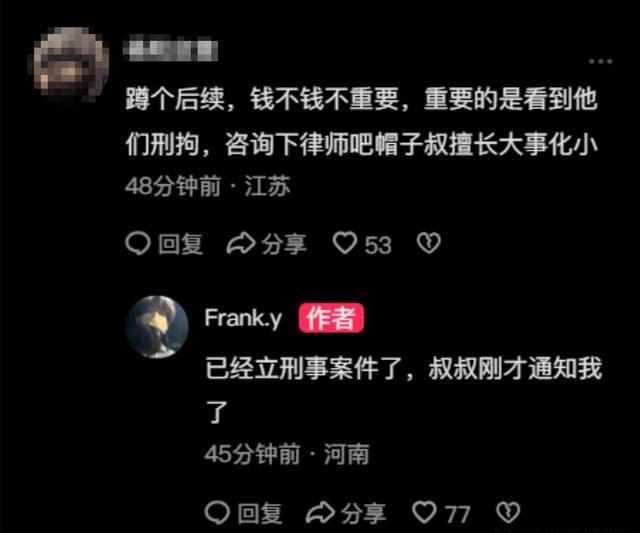
Task: Open the pixelated commenter's avatar
Action: pyautogui.click(x=71, y=63)
